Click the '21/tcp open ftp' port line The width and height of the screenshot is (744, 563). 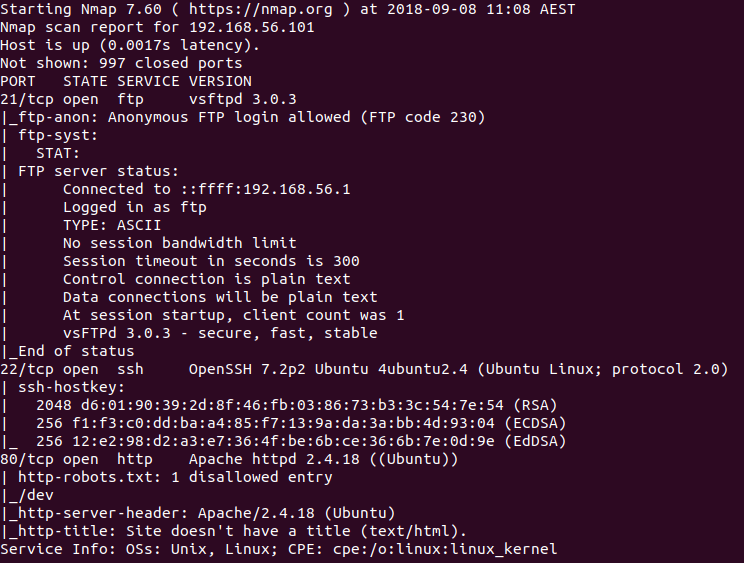pos(148,99)
